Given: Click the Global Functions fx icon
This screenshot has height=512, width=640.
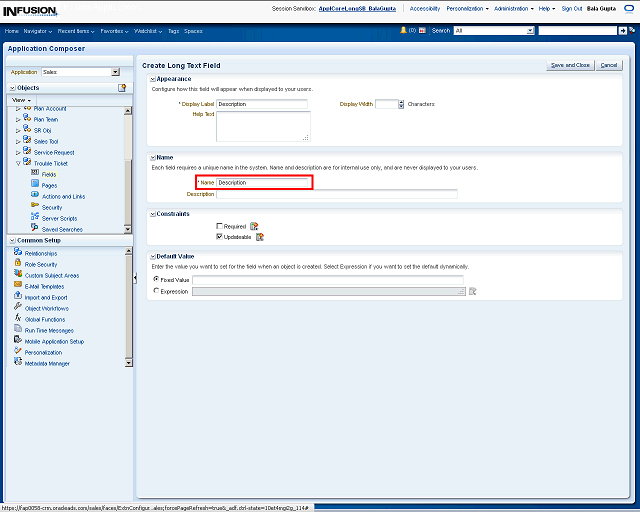Looking at the screenshot, I should pyautogui.click(x=18, y=319).
